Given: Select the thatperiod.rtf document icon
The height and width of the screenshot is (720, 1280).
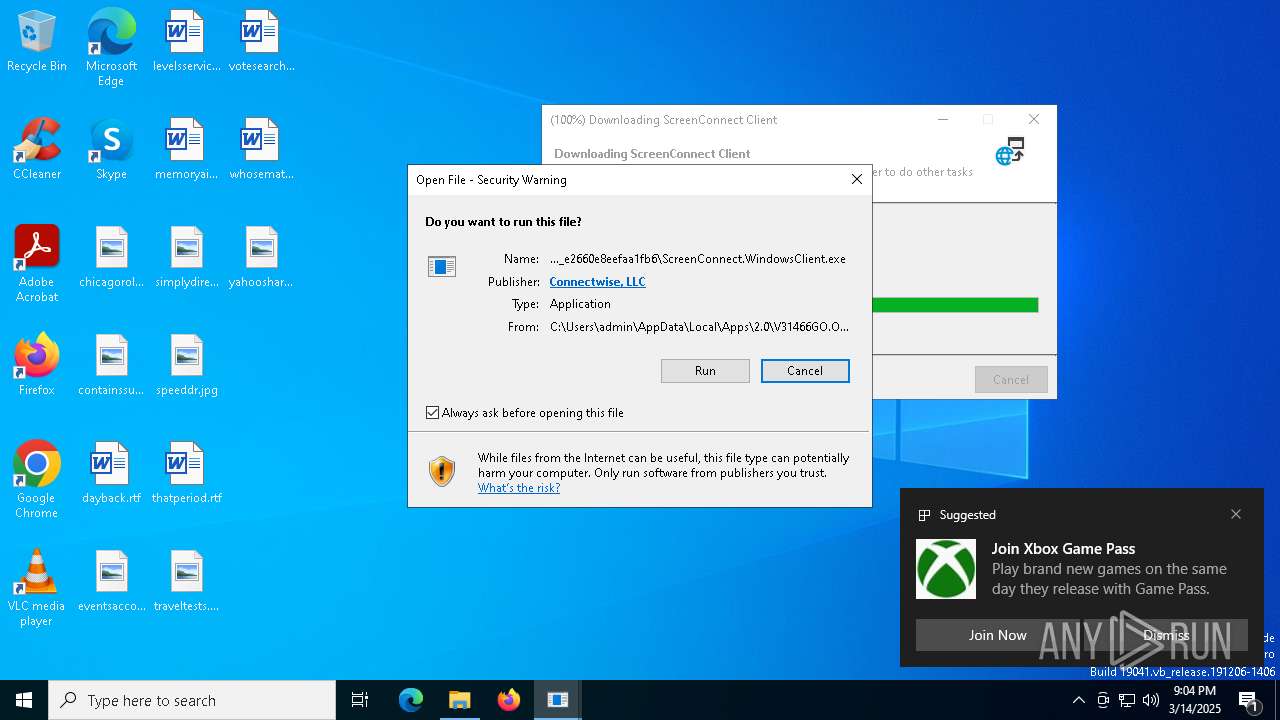Looking at the screenshot, I should point(186,474).
